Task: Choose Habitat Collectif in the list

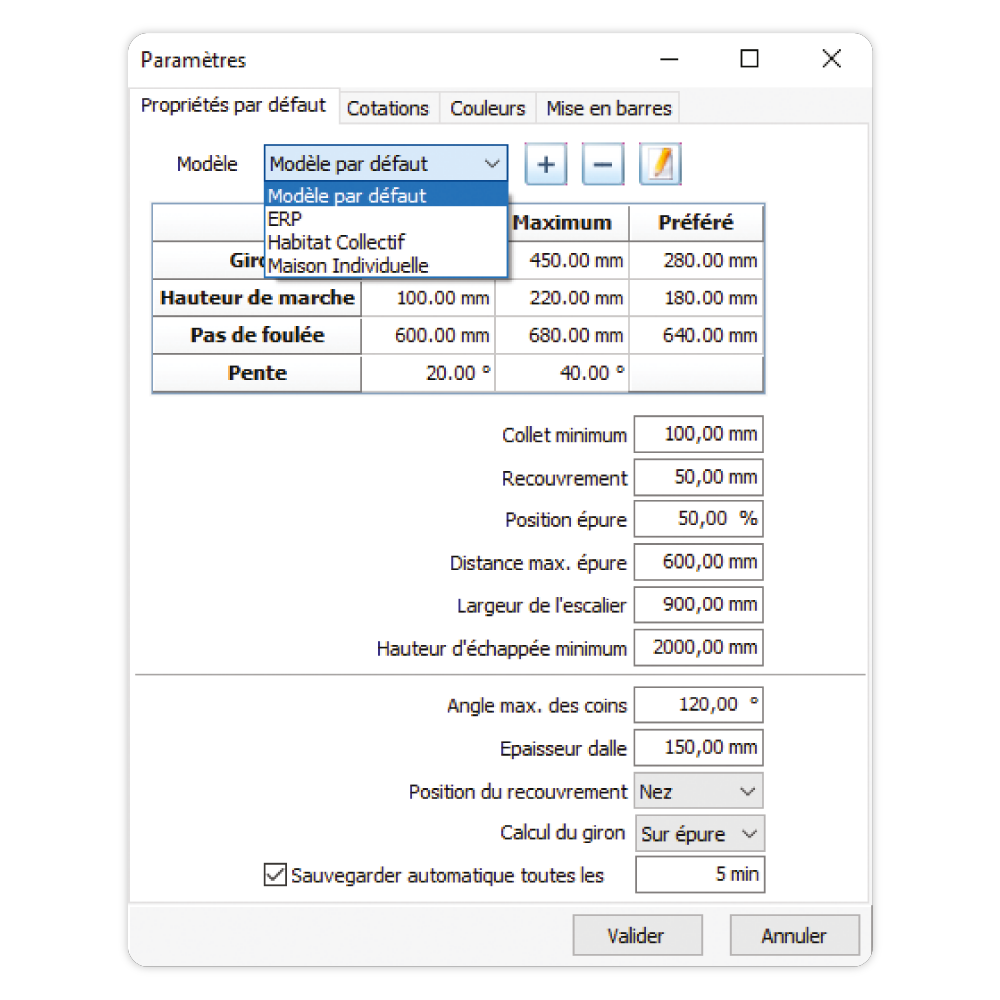Action: (336, 242)
